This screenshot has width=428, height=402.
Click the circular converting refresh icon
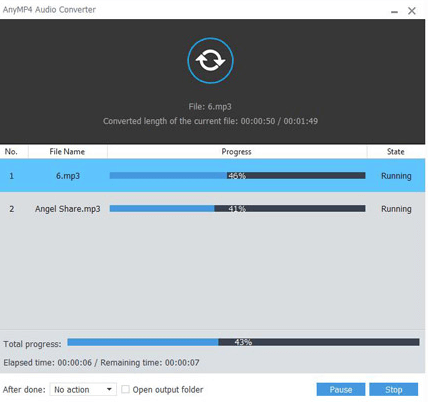pos(210,60)
